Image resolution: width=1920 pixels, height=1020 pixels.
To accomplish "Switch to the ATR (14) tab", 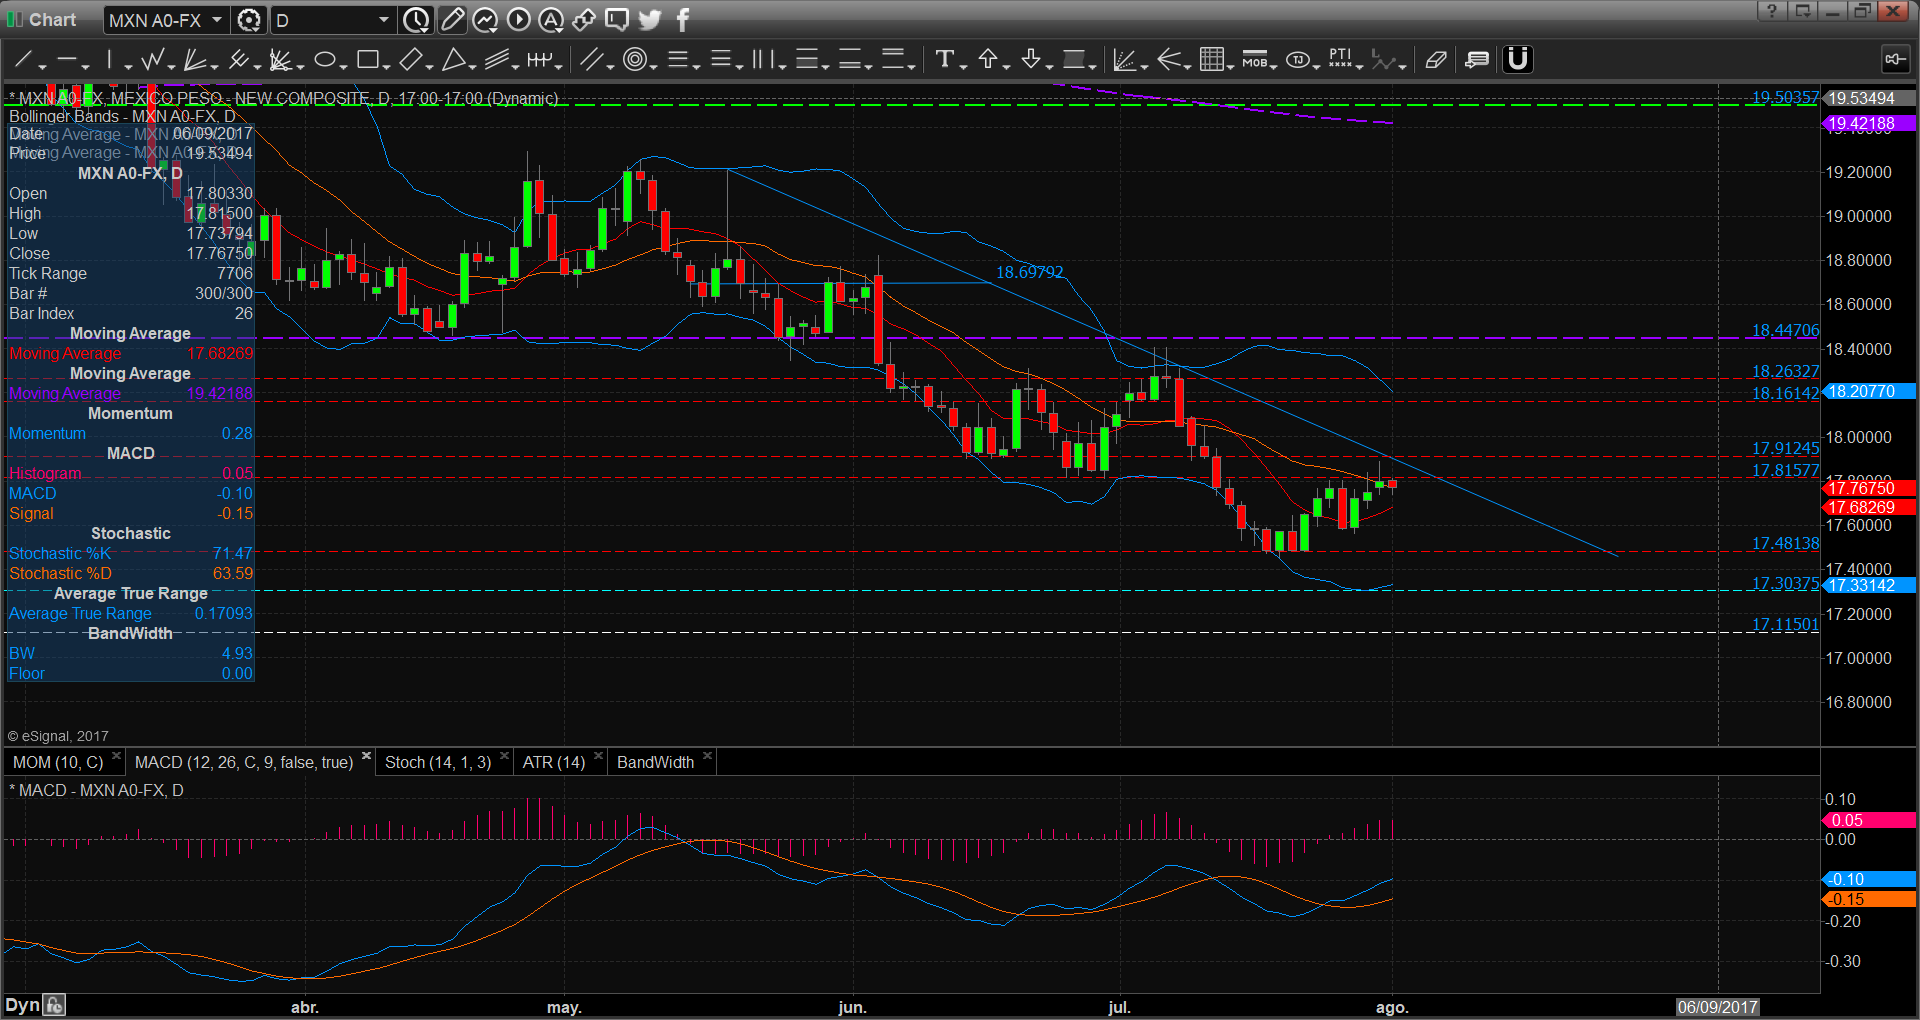I will (554, 762).
